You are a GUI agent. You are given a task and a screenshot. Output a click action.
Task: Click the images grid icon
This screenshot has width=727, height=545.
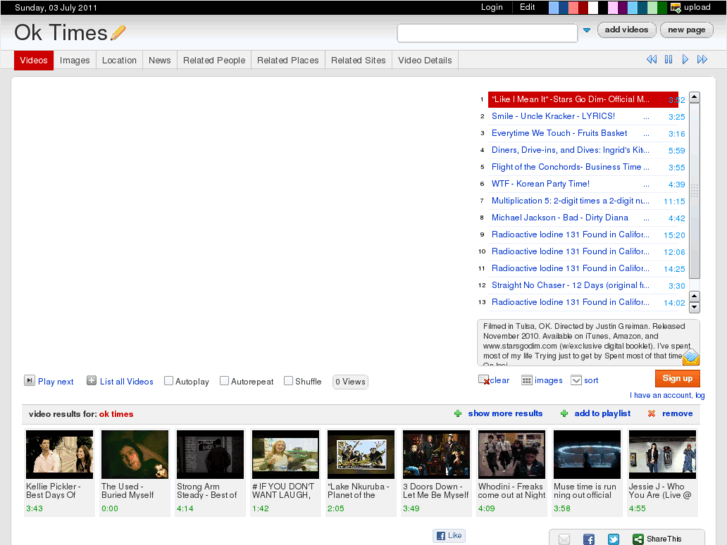click(526, 380)
